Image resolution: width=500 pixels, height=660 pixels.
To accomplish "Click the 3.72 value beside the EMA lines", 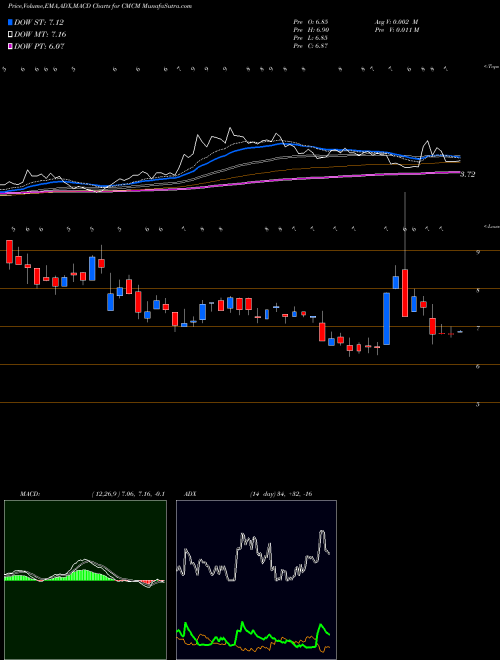I will pyautogui.click(x=468, y=174).
